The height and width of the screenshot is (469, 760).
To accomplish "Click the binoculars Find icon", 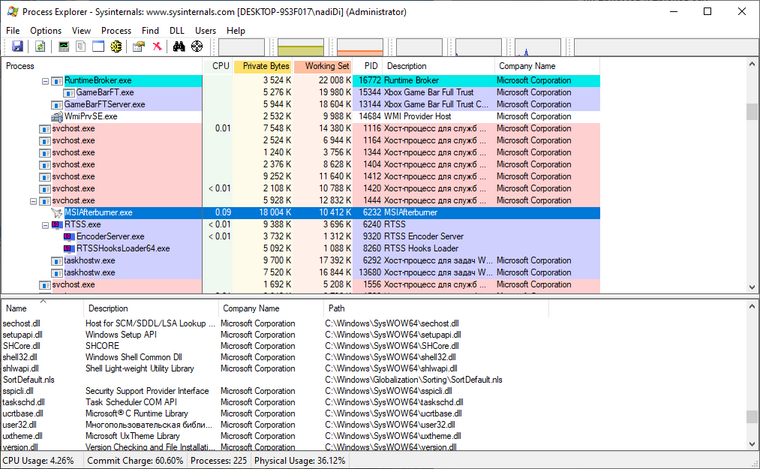I will 179,47.
